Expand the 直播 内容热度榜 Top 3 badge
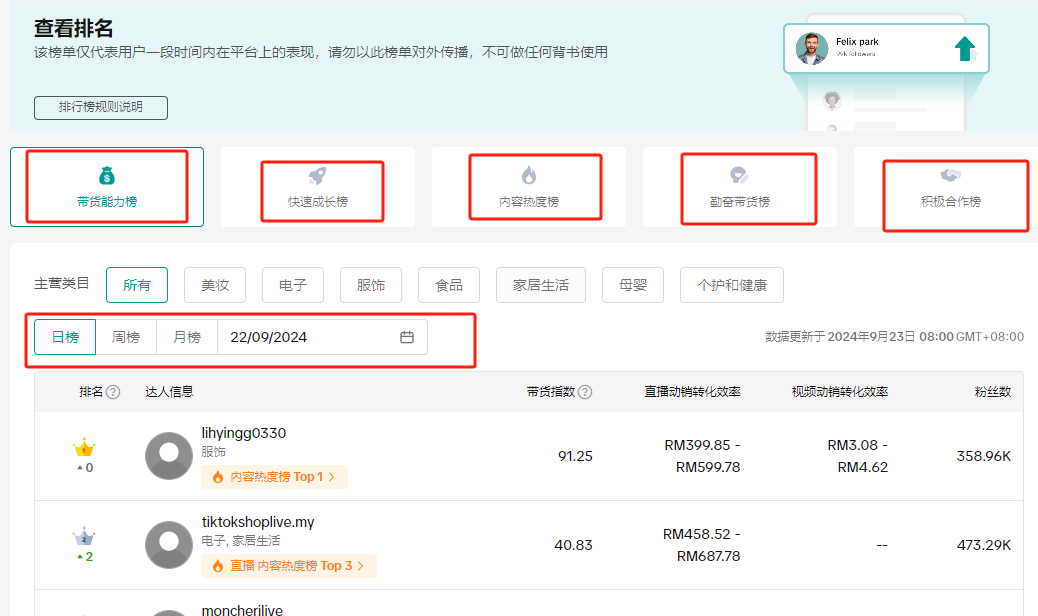 pos(289,566)
